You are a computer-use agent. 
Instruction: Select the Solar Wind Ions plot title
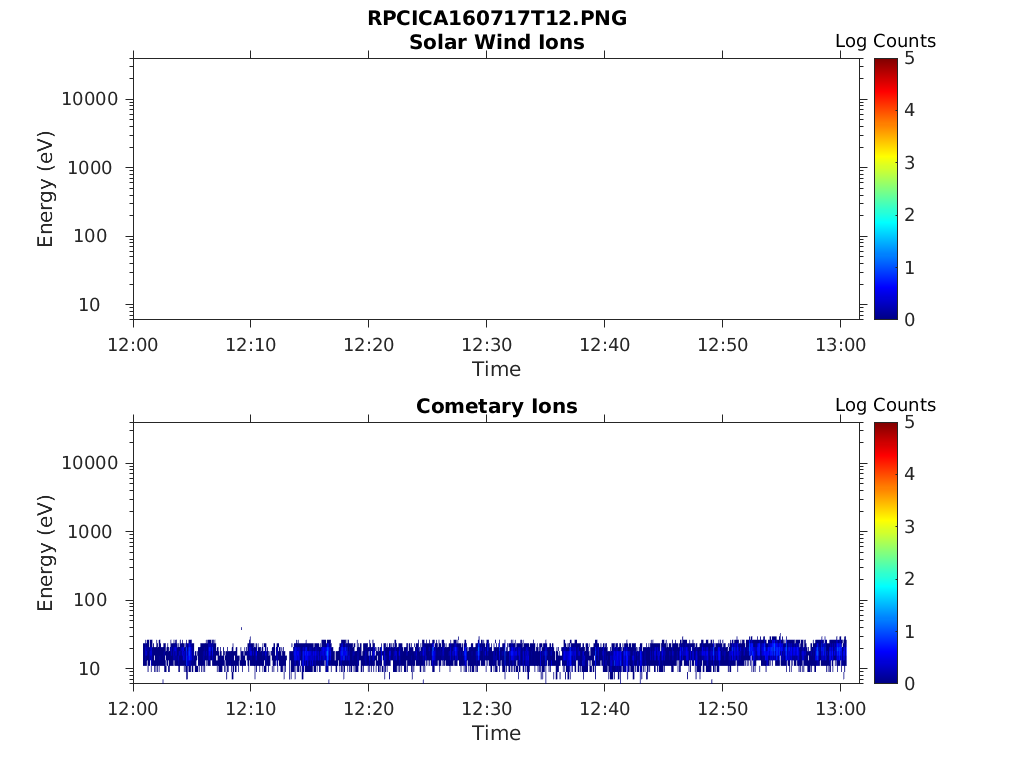point(497,42)
